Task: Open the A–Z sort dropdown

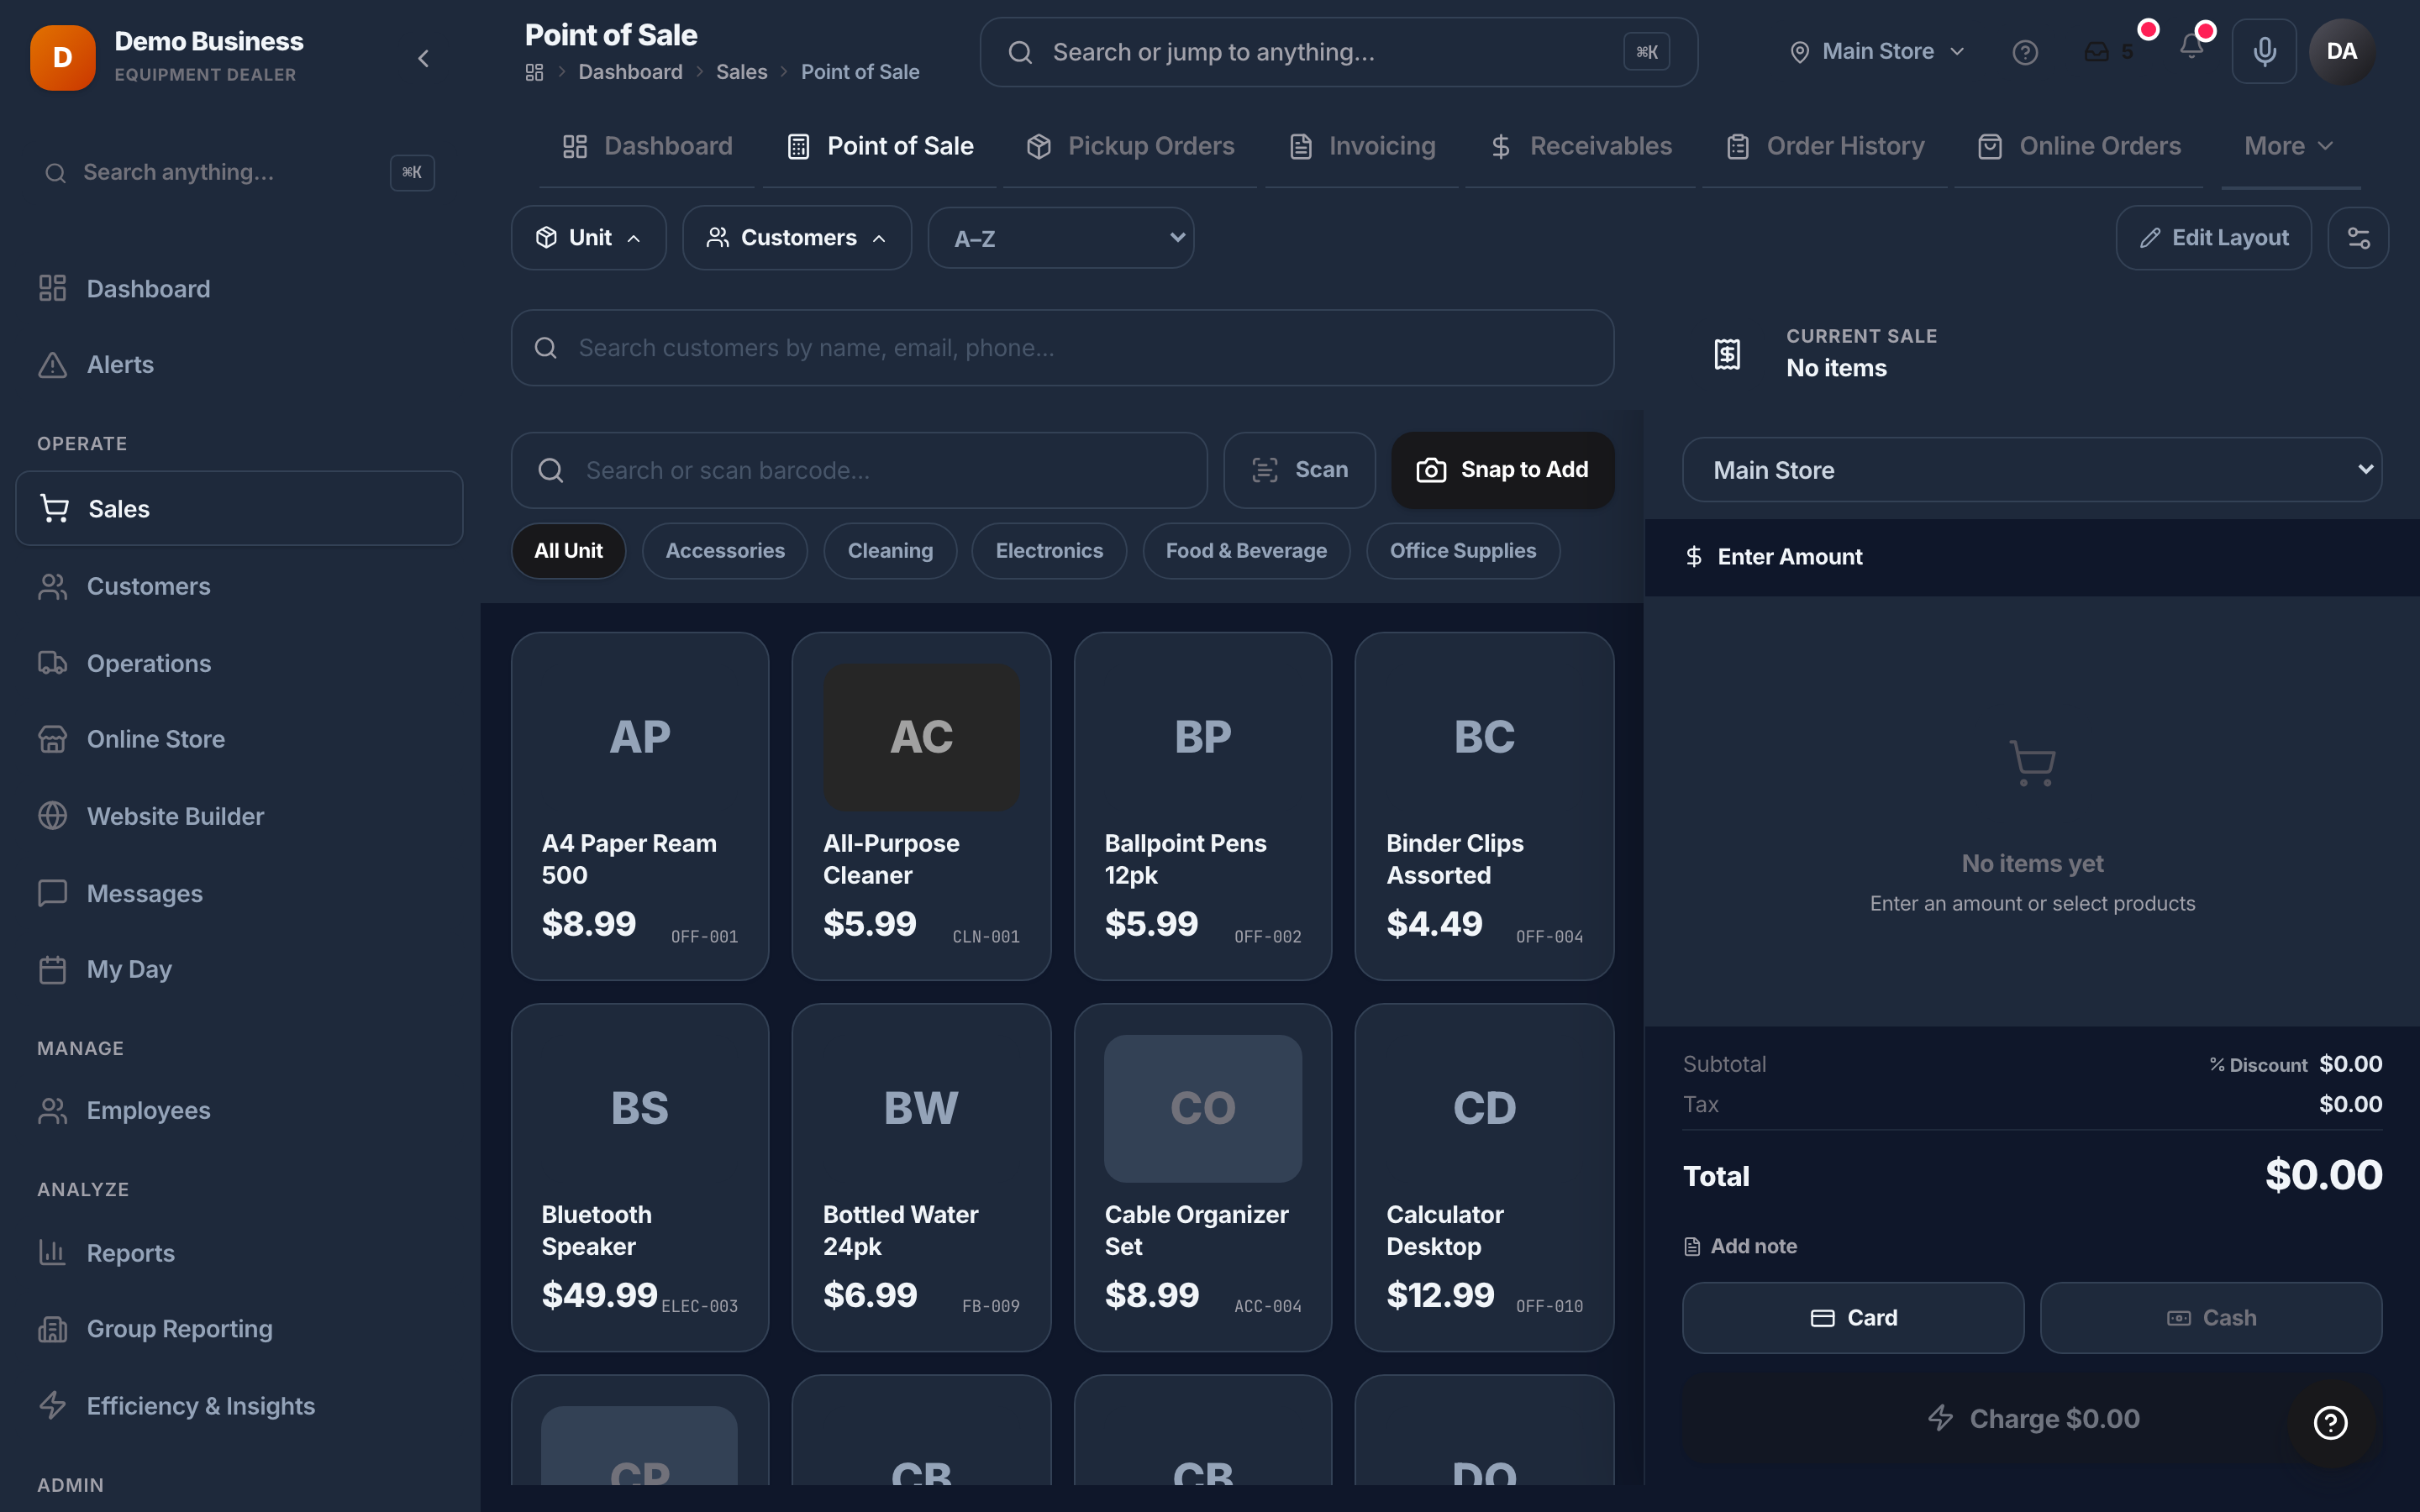Action: point(1060,238)
